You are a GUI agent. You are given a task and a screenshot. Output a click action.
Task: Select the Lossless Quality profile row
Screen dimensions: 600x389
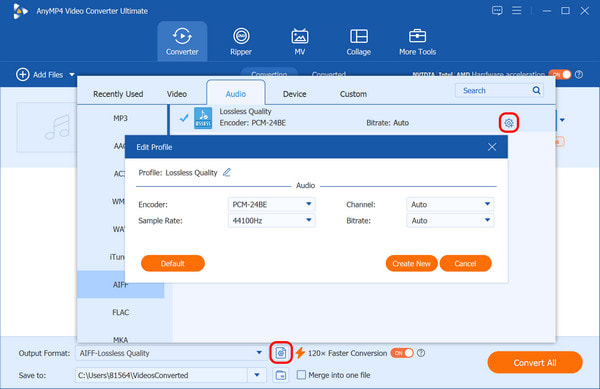click(x=362, y=119)
